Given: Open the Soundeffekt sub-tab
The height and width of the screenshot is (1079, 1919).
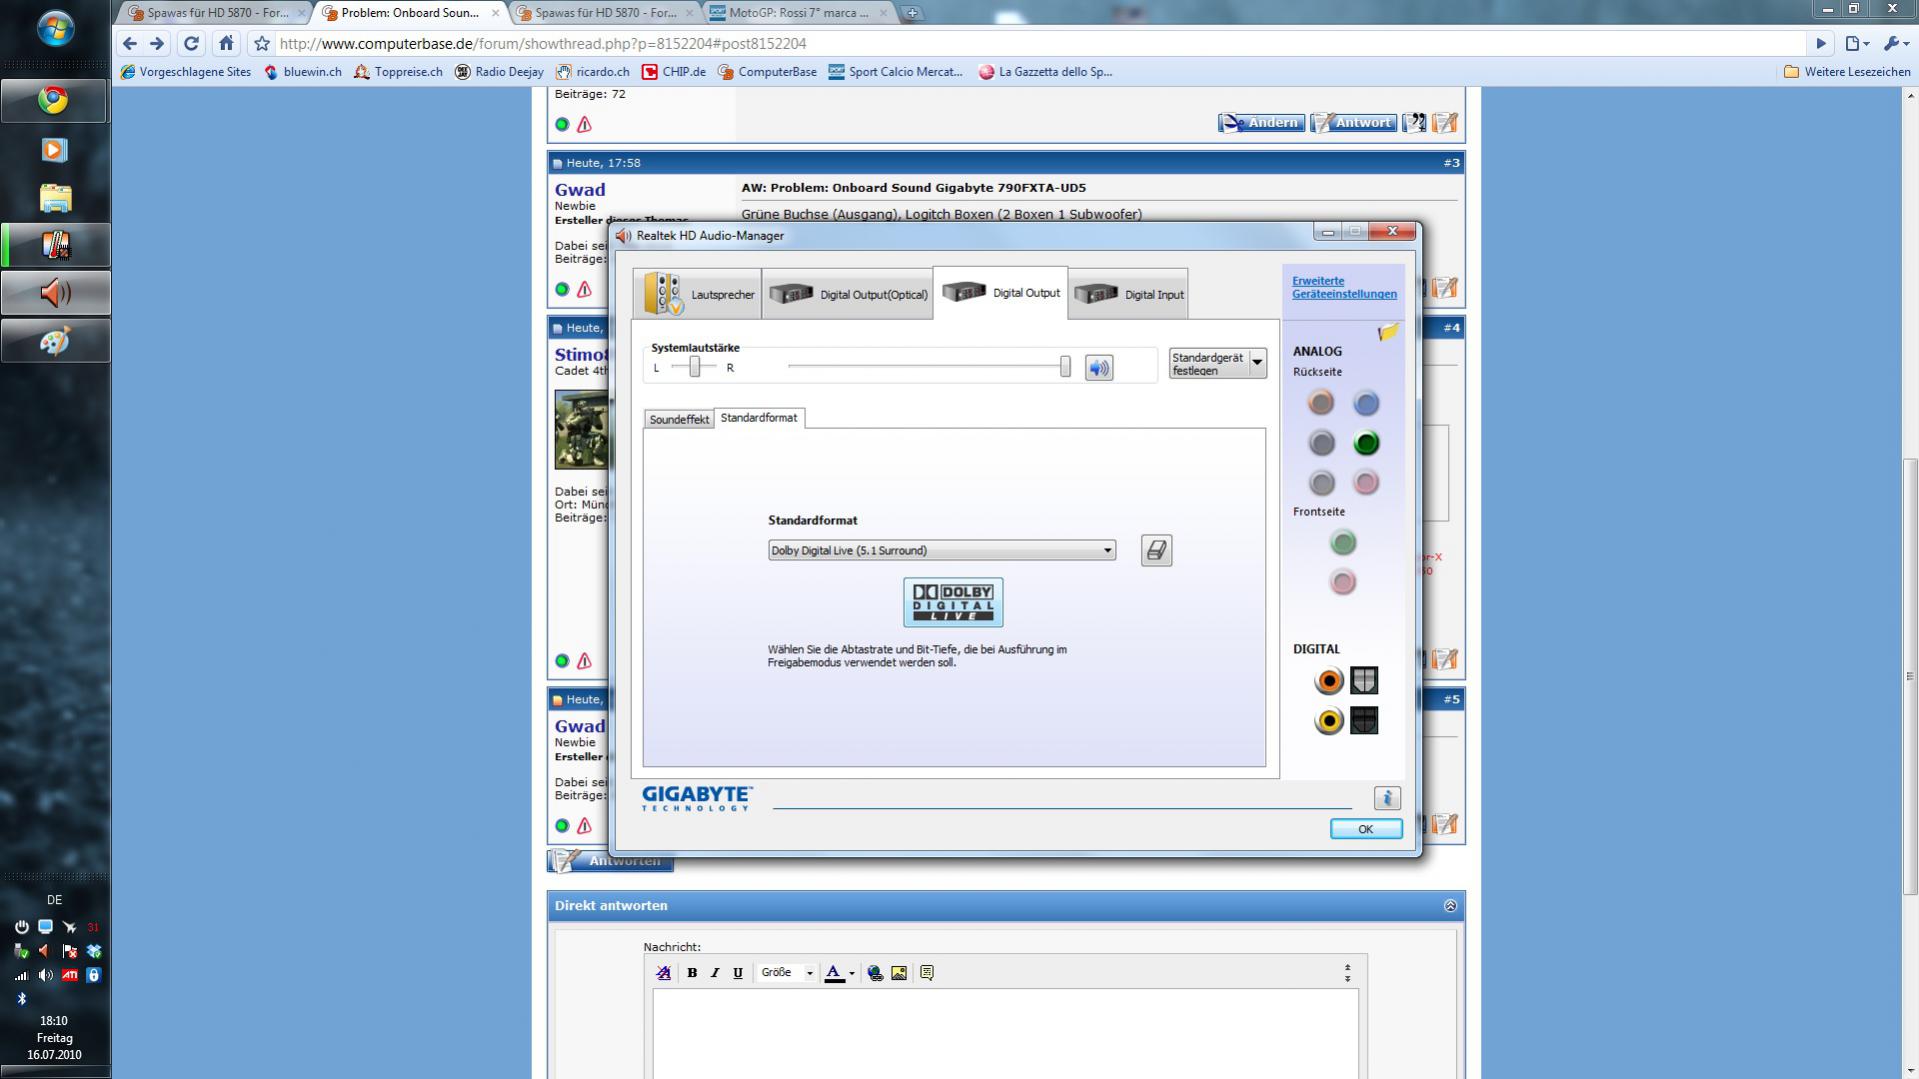Looking at the screenshot, I should [x=679, y=419].
